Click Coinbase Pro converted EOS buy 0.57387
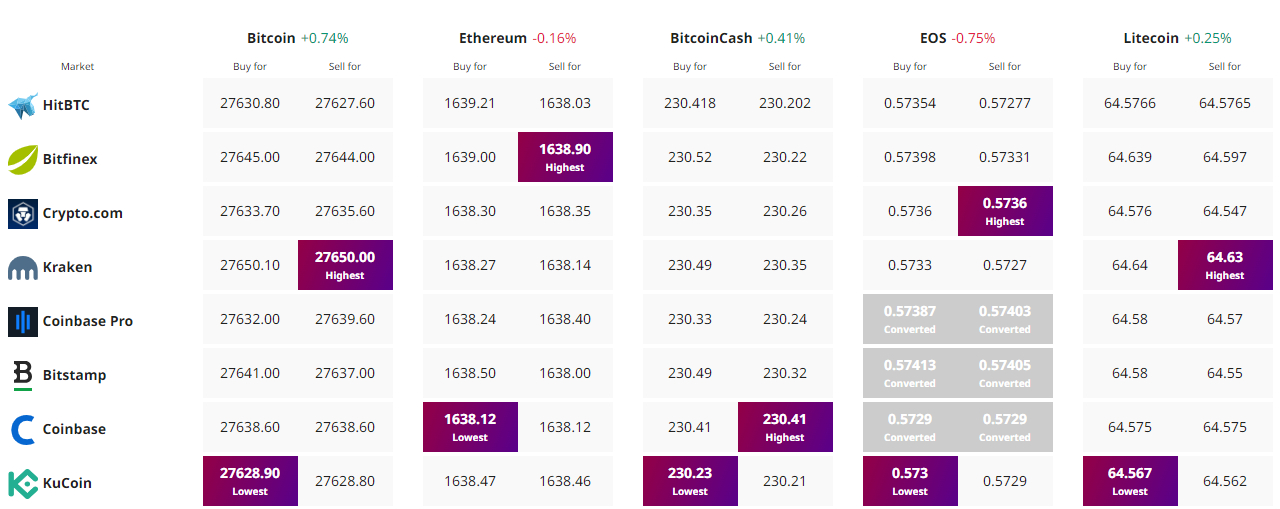1280x509 pixels. pos(910,319)
